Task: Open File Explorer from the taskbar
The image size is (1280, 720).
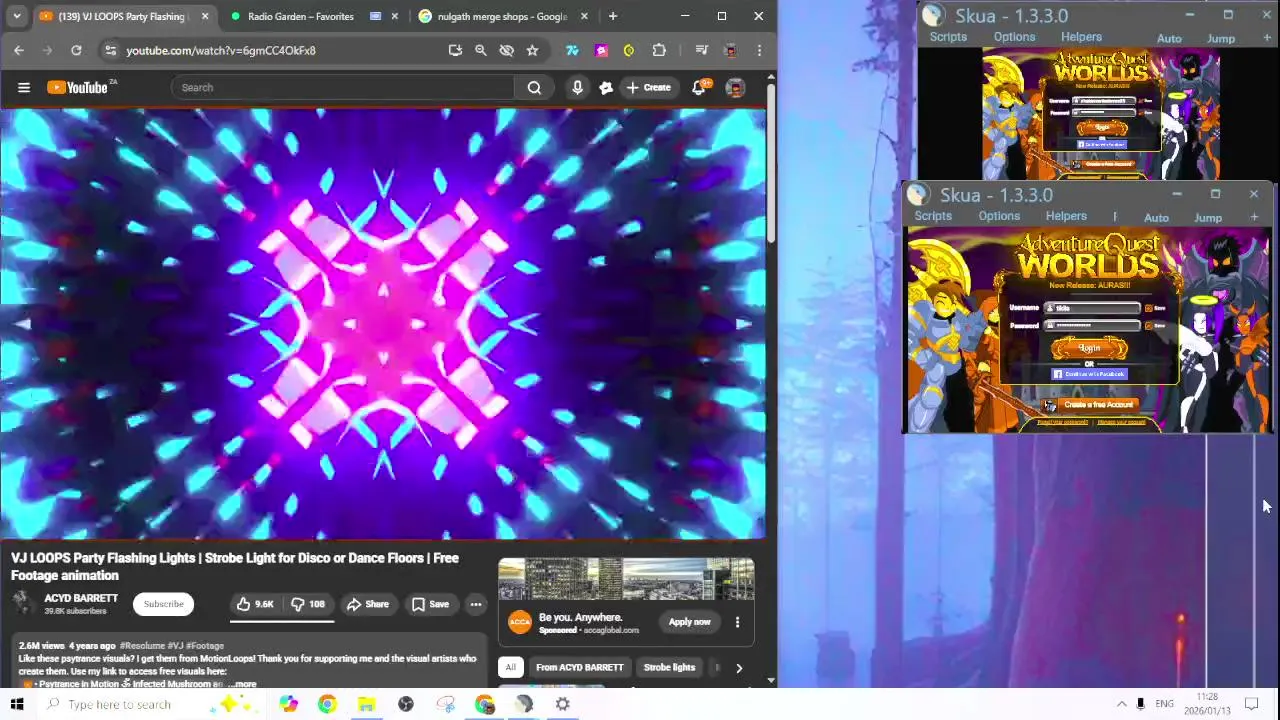Action: click(366, 704)
